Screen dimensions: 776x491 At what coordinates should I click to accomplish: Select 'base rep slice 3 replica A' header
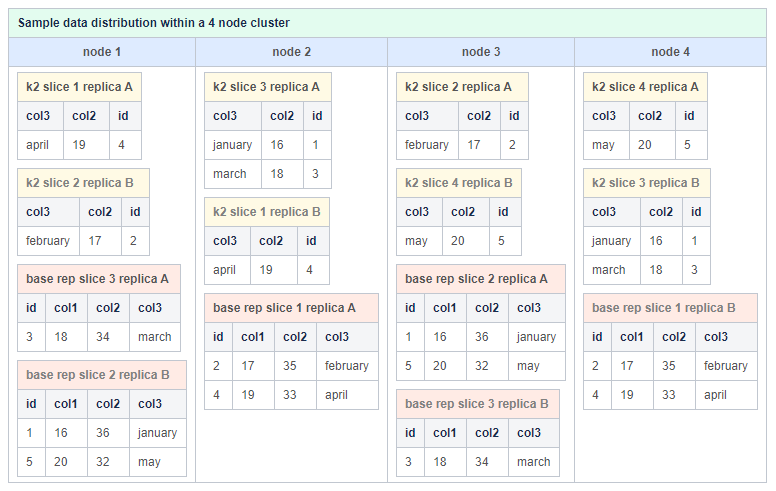(x=99, y=279)
